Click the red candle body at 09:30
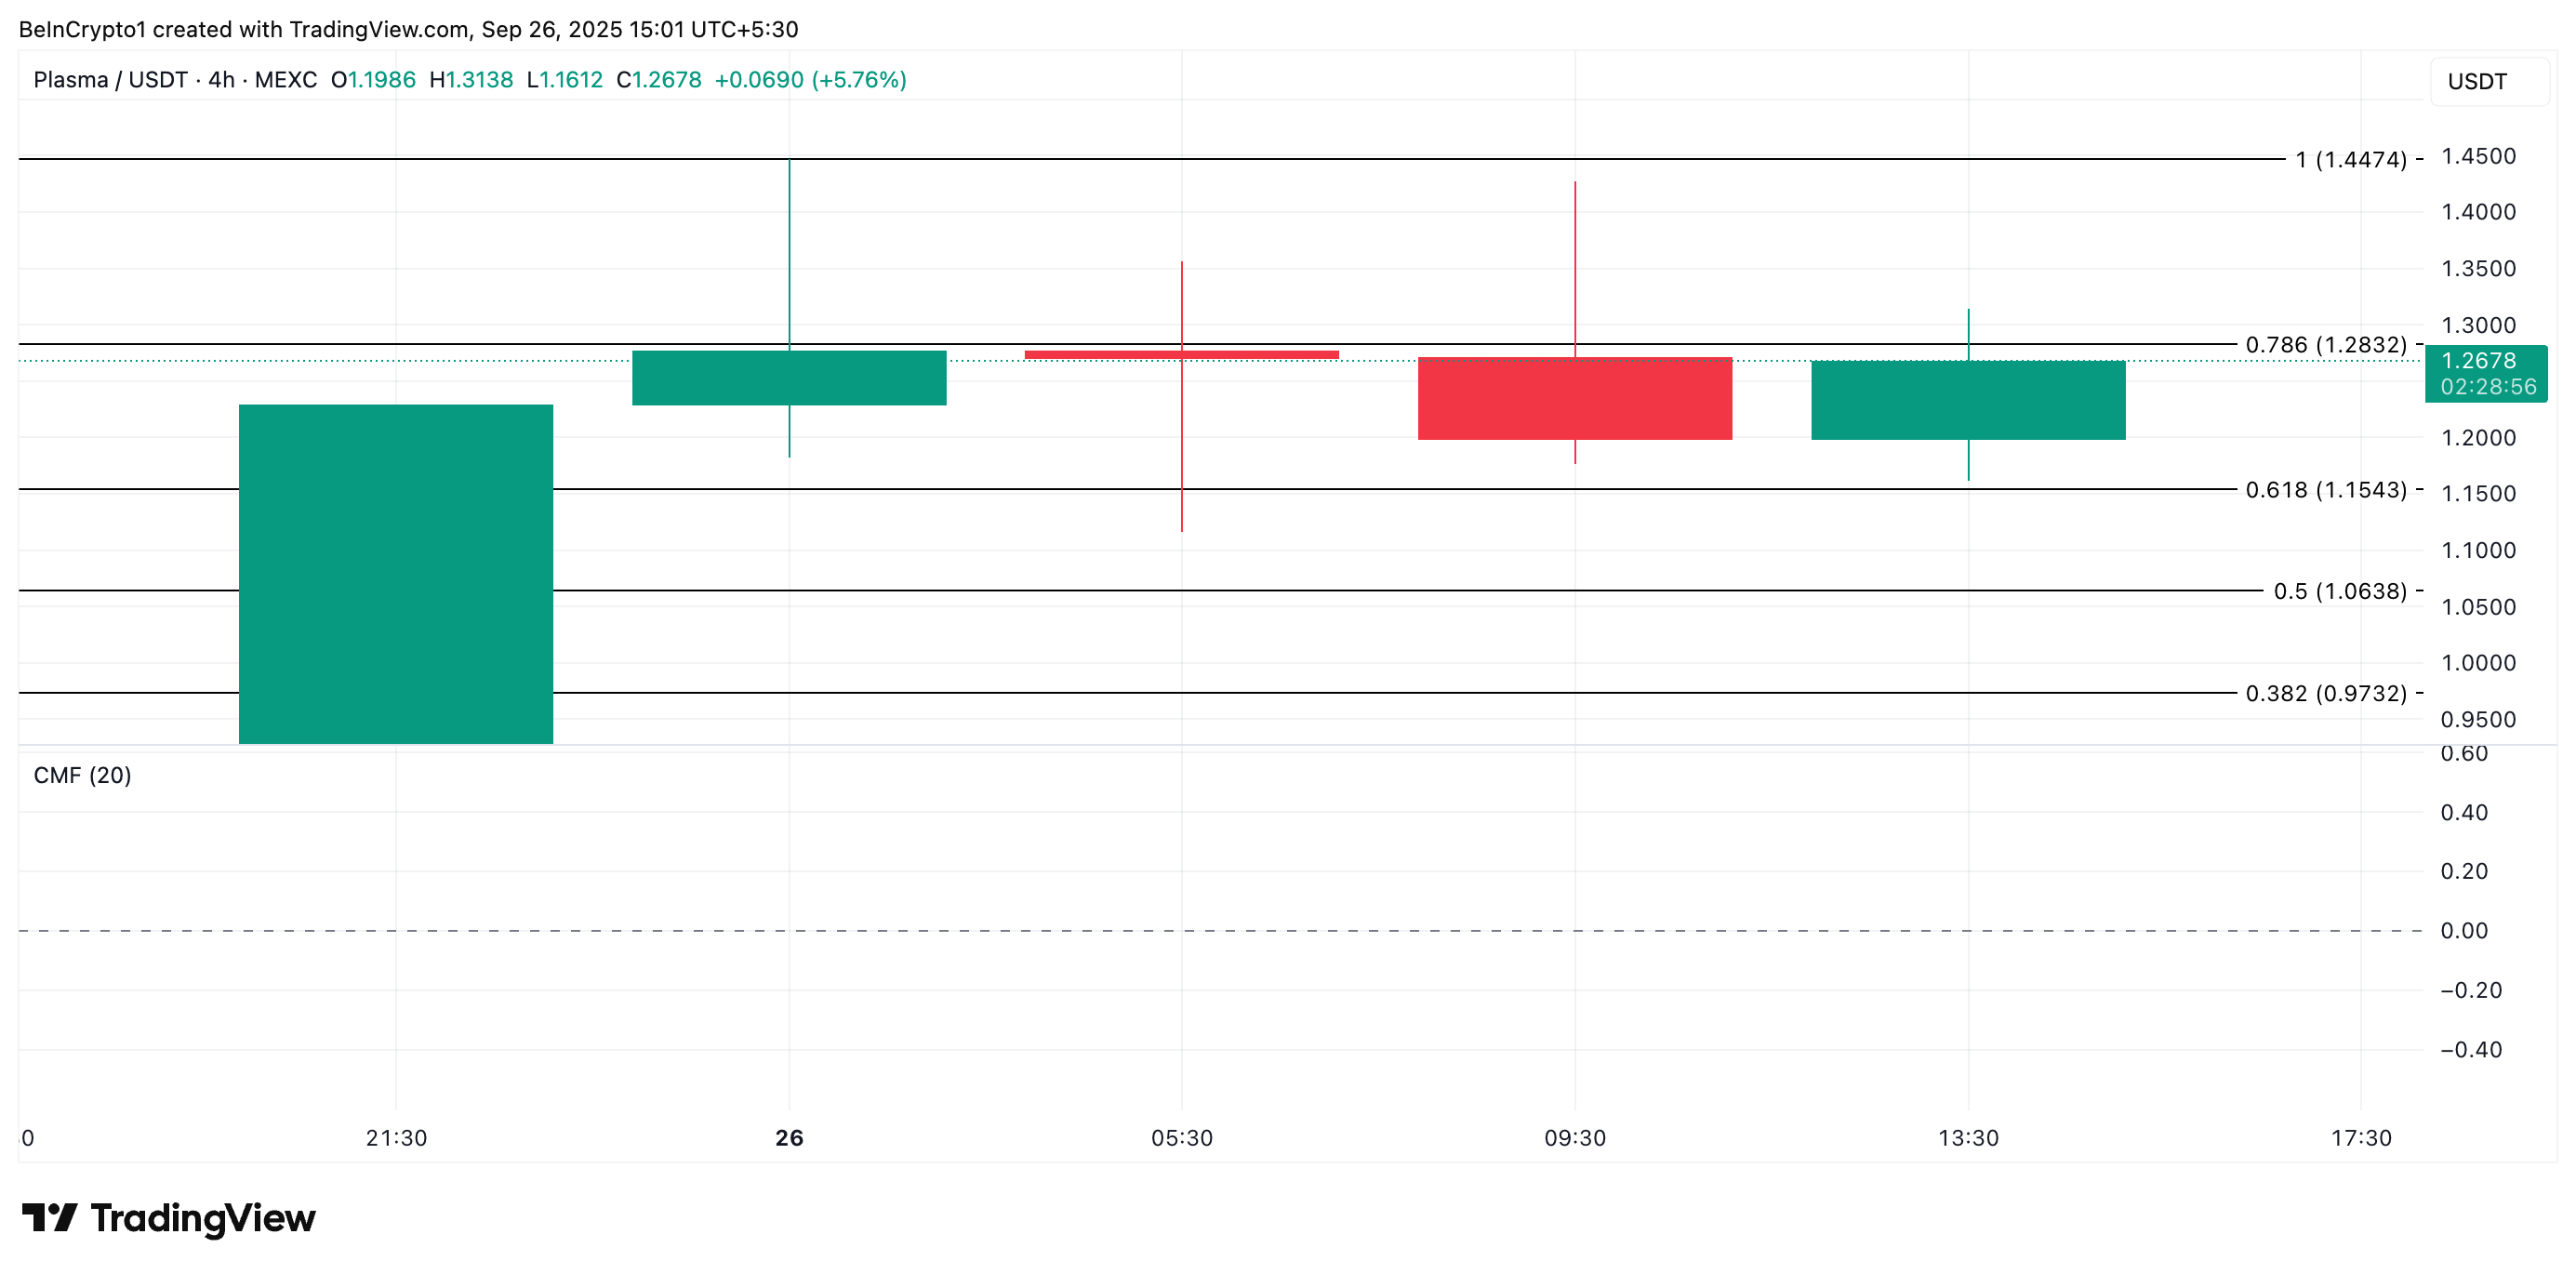 1574,398
